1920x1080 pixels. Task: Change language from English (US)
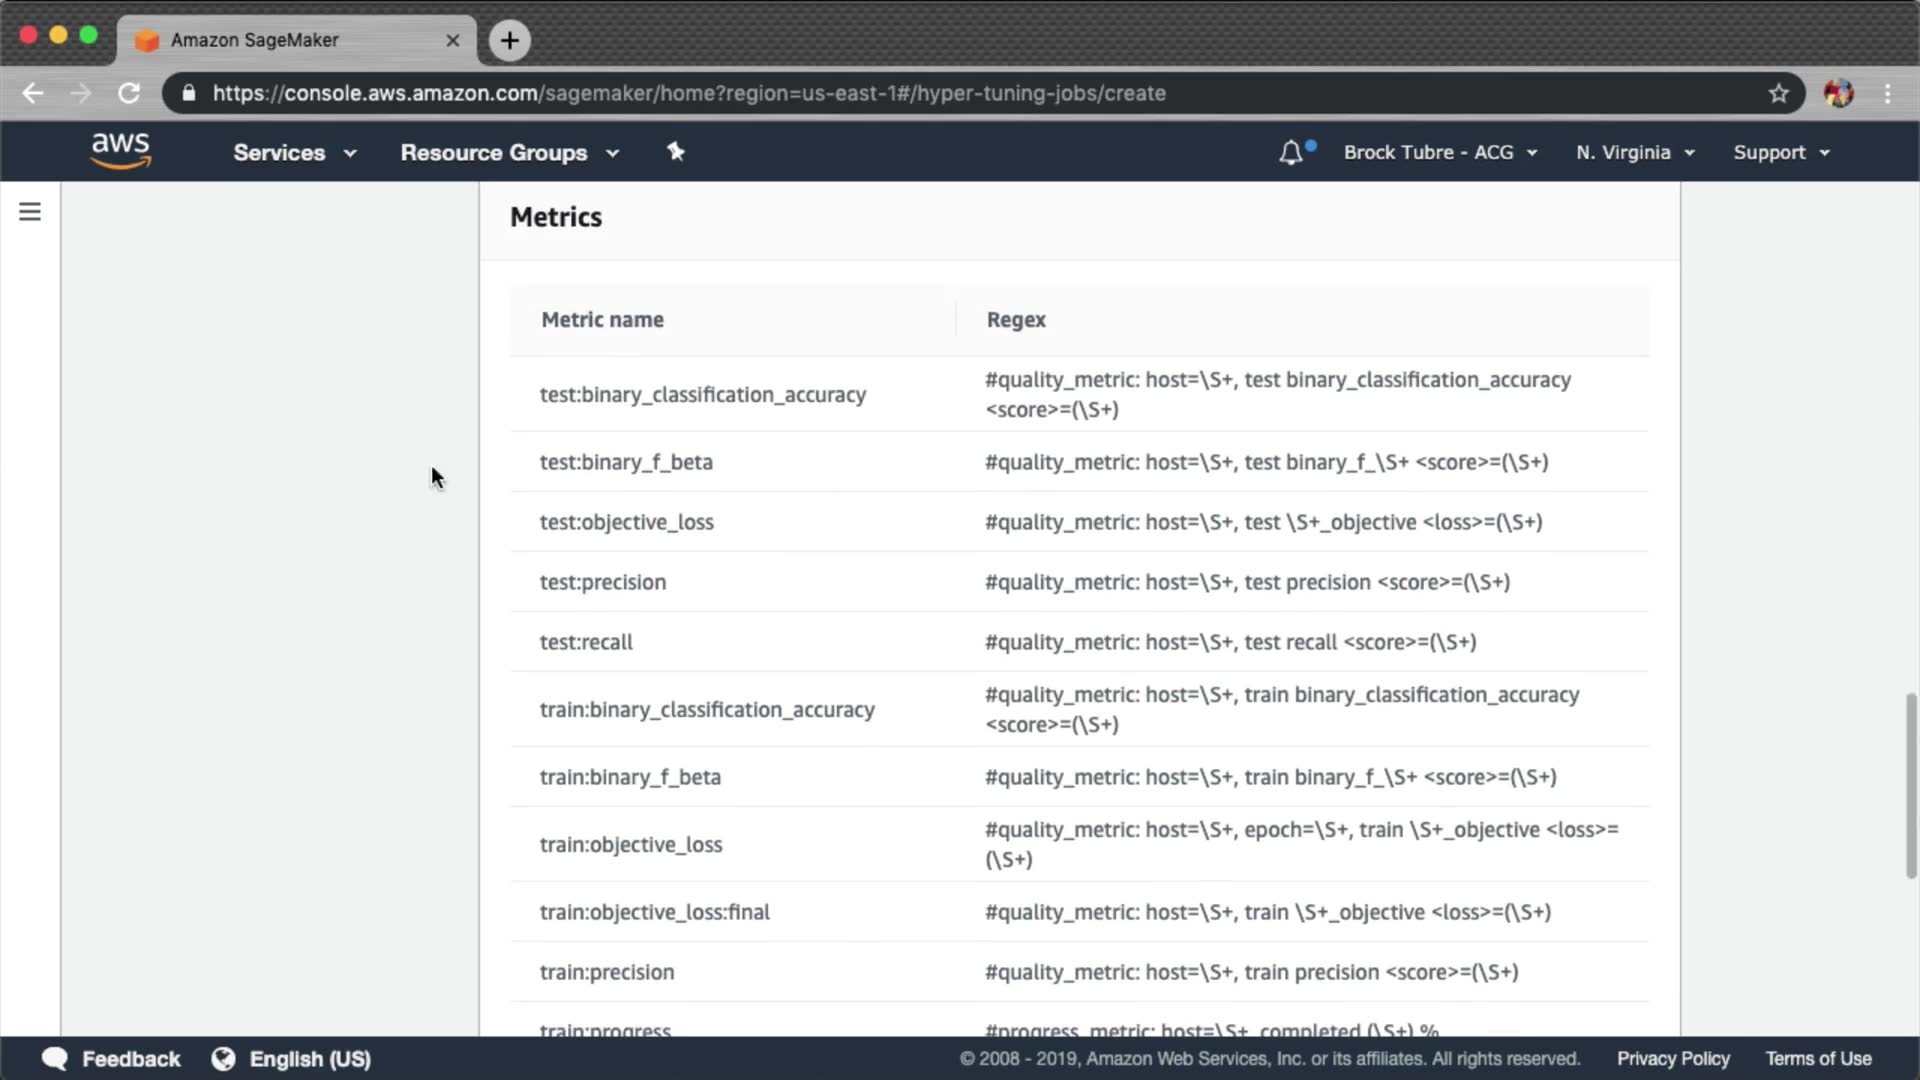[x=309, y=1059]
